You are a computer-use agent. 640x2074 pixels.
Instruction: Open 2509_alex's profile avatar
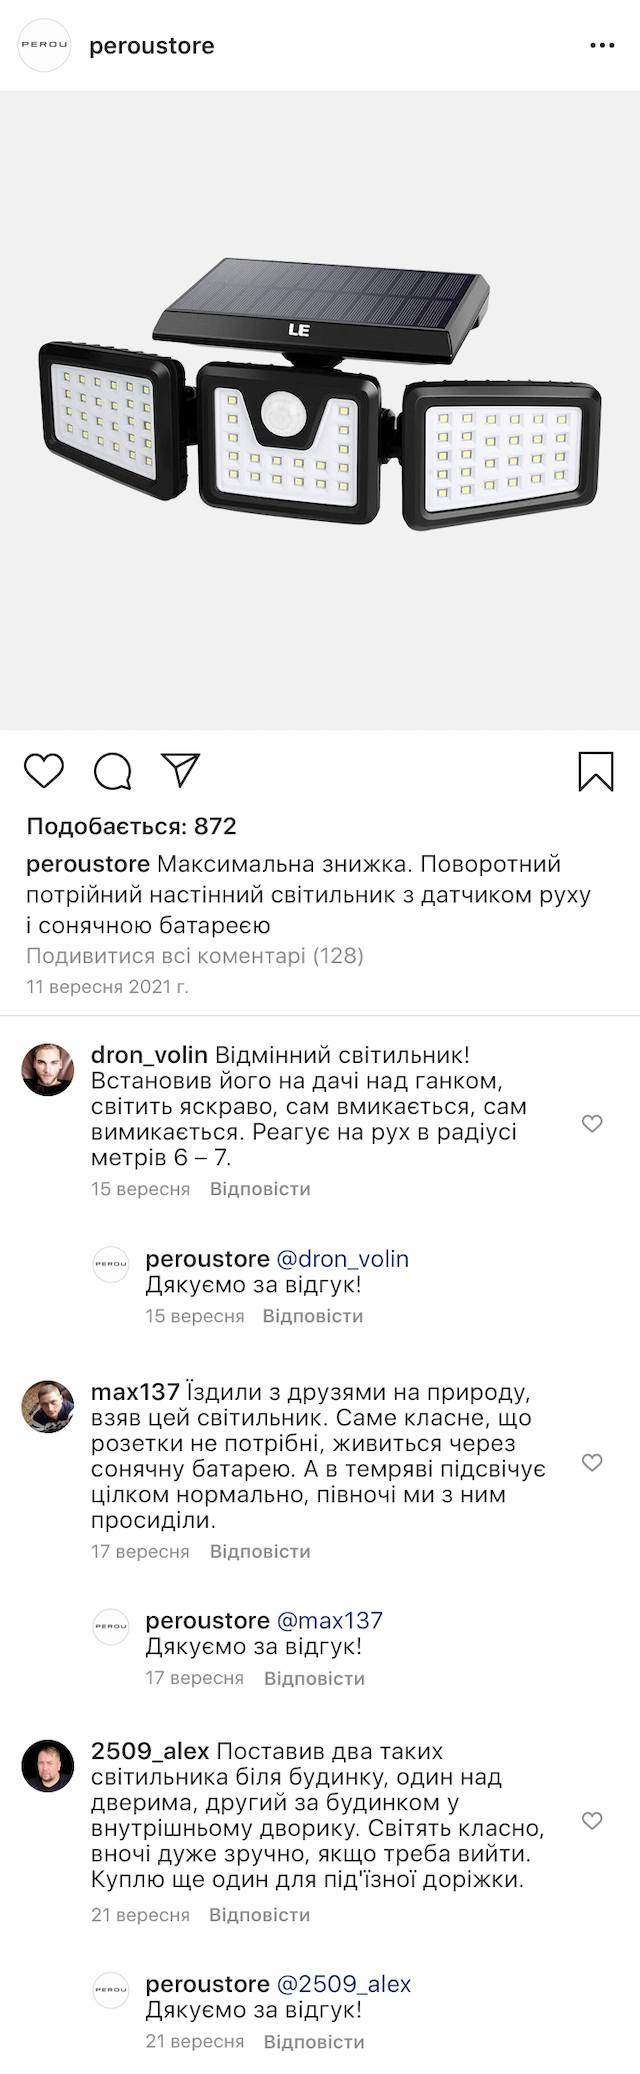(x=48, y=1765)
